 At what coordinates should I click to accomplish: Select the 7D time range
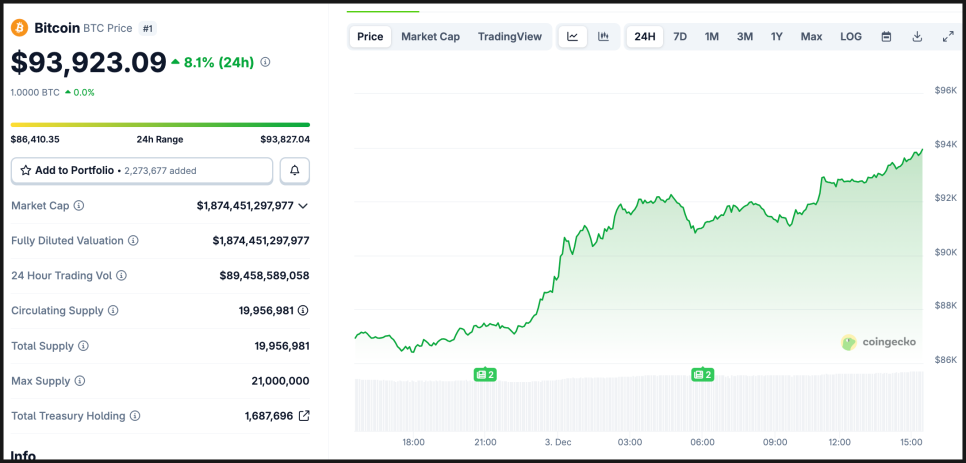[680, 37]
